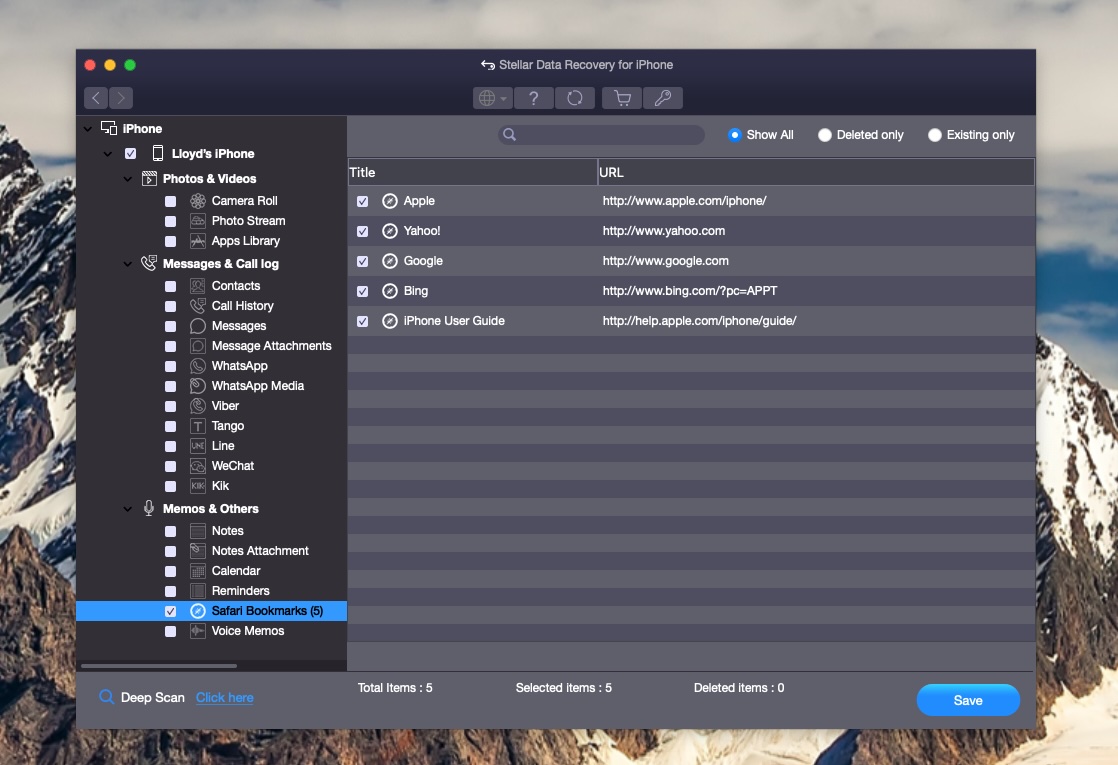Select the http://www.yahoo.com URL cell

[664, 231]
